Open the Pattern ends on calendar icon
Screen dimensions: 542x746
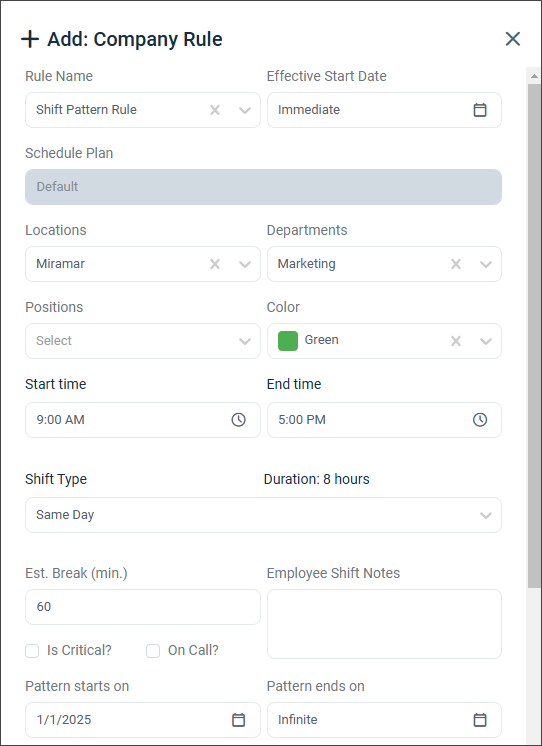click(480, 720)
